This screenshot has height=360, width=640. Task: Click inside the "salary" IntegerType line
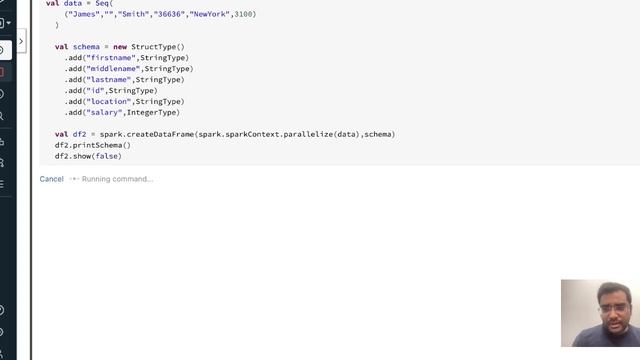click(x=122, y=112)
